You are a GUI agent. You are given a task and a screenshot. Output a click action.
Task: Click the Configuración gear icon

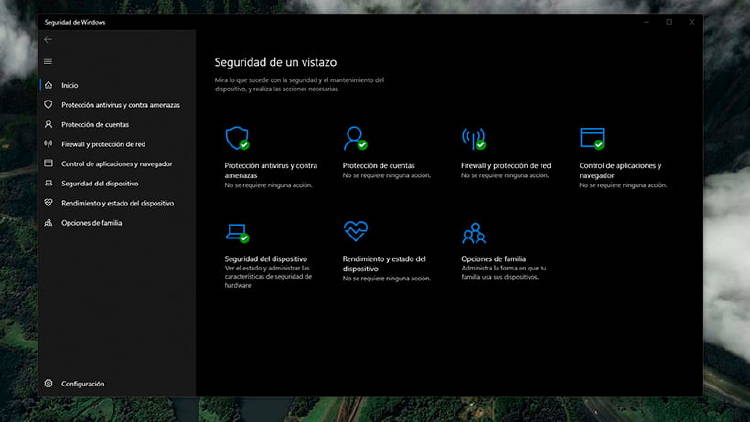coord(48,383)
